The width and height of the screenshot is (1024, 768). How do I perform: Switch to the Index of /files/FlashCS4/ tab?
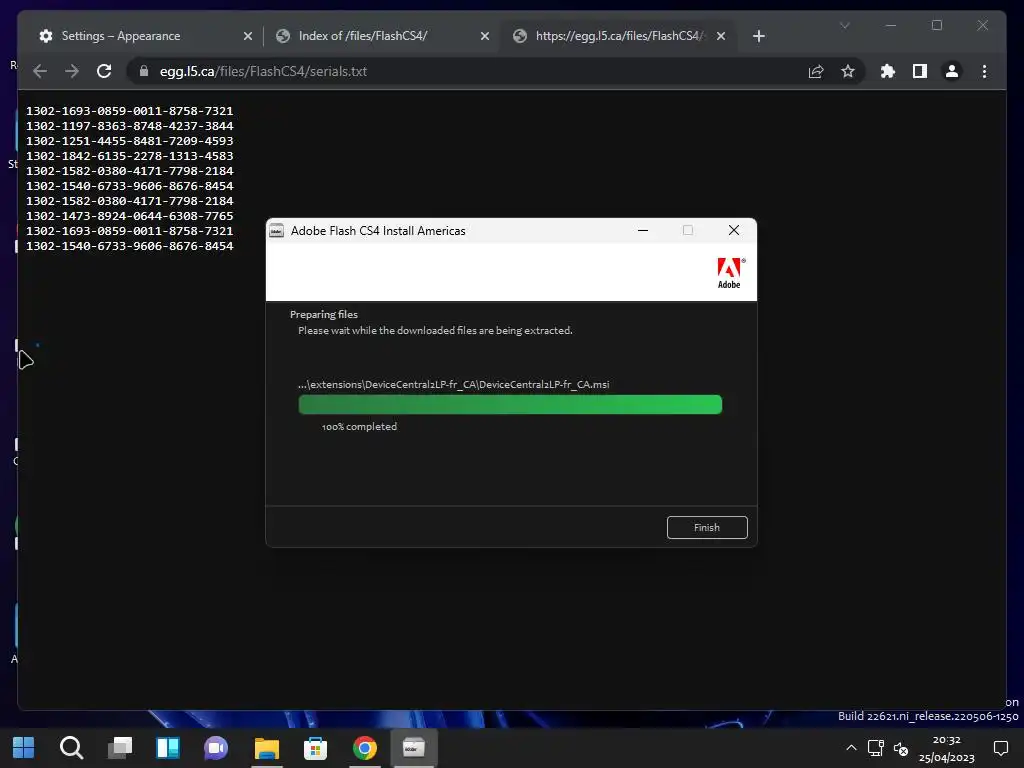383,36
